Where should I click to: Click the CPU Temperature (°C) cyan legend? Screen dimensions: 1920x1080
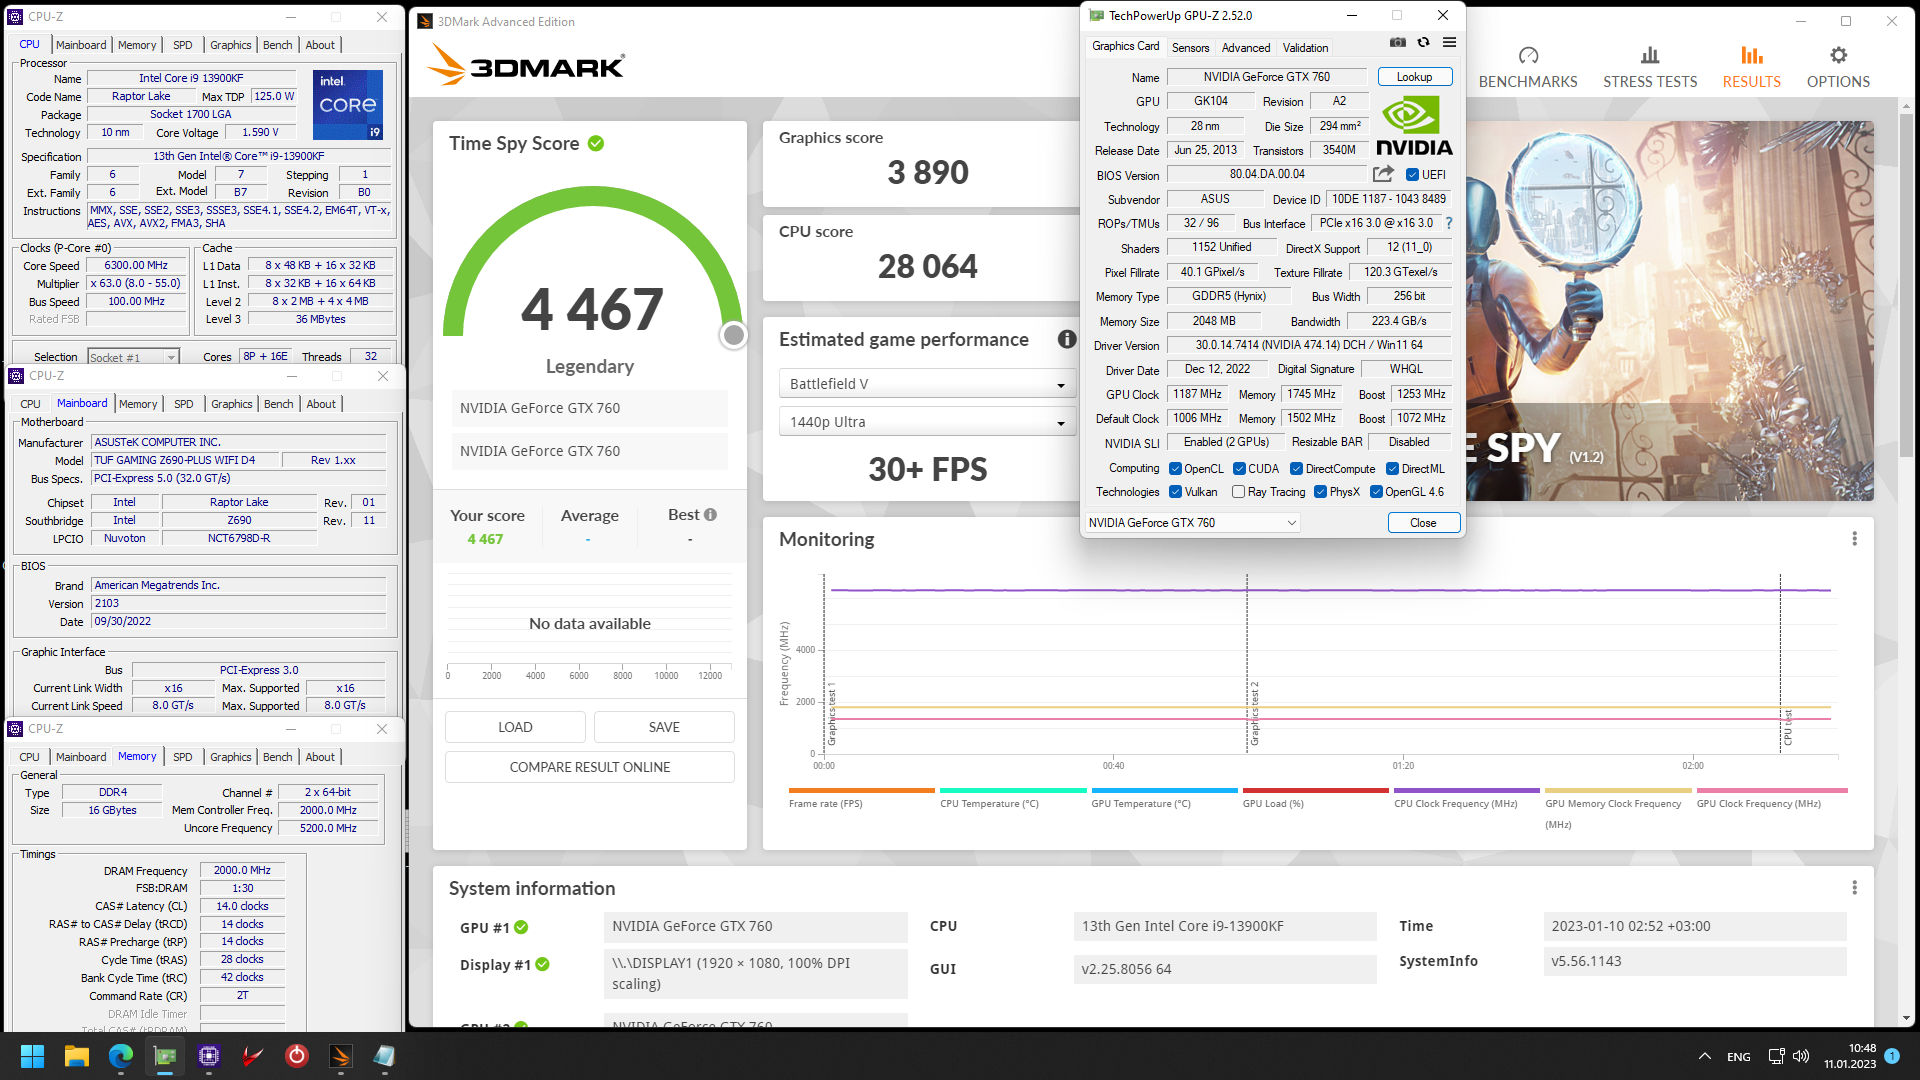[1013, 797]
